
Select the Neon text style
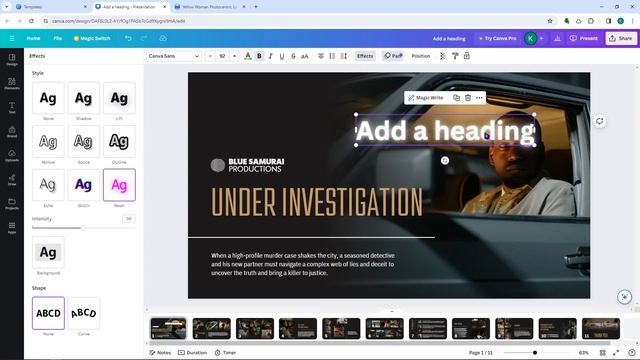click(119, 185)
